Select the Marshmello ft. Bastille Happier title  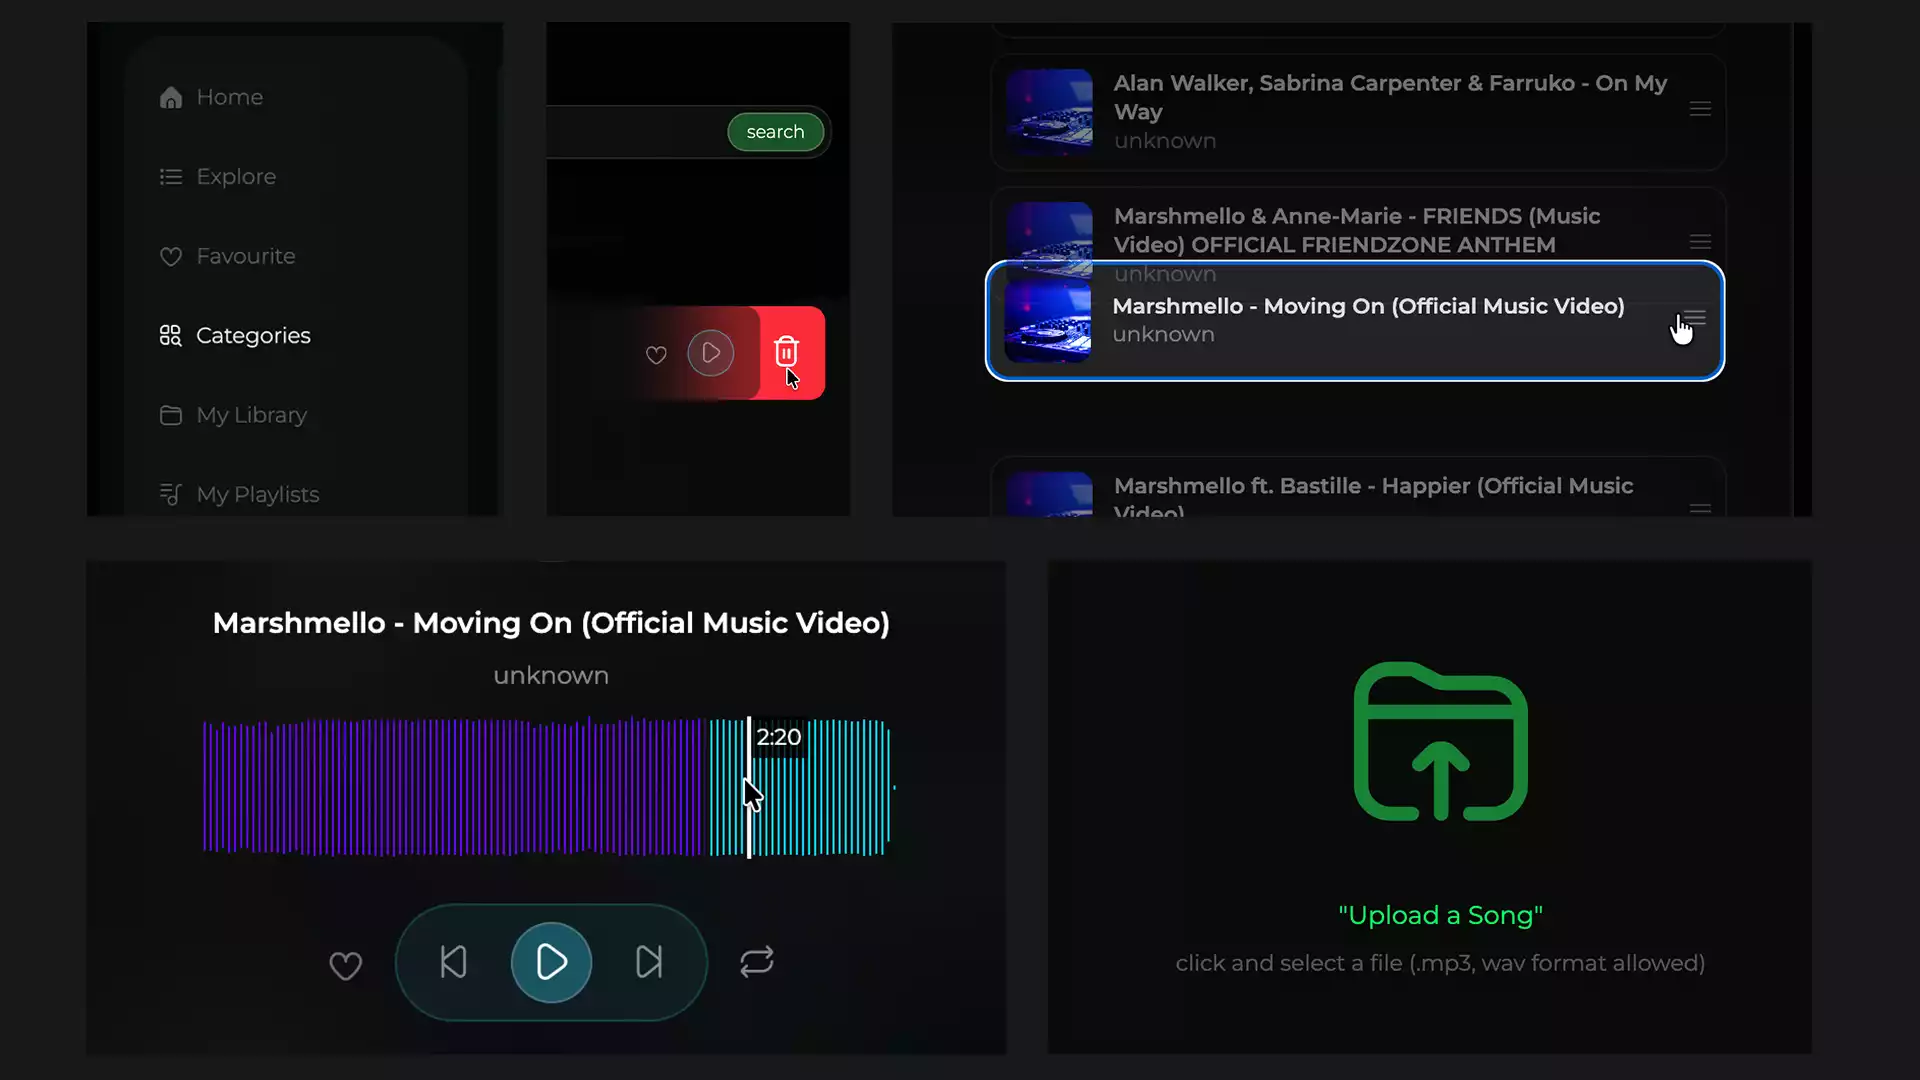tap(1373, 498)
